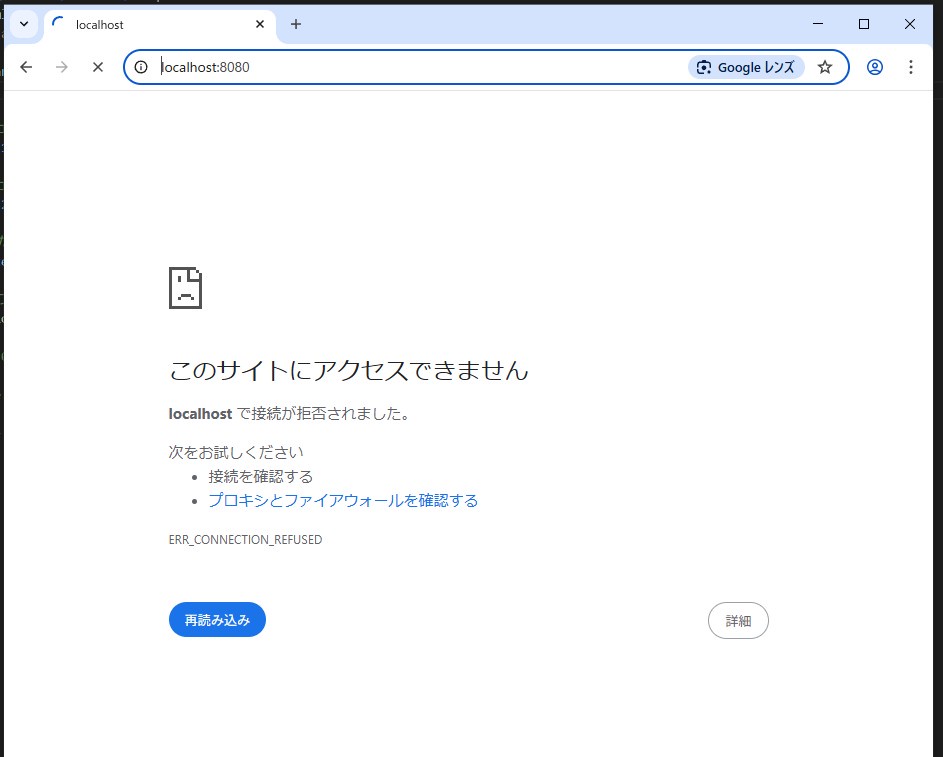This screenshot has width=943, height=757.
Task: Expand error details with the 詳細 button
Action: 738,620
